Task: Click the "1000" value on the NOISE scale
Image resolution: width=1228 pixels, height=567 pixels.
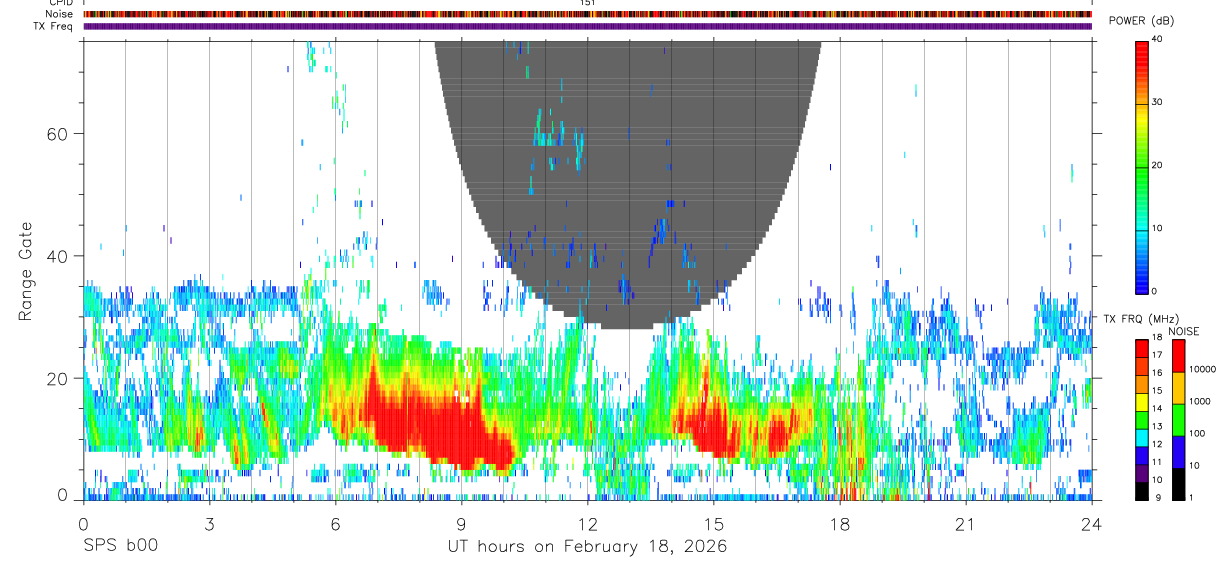Action: 1200,401
